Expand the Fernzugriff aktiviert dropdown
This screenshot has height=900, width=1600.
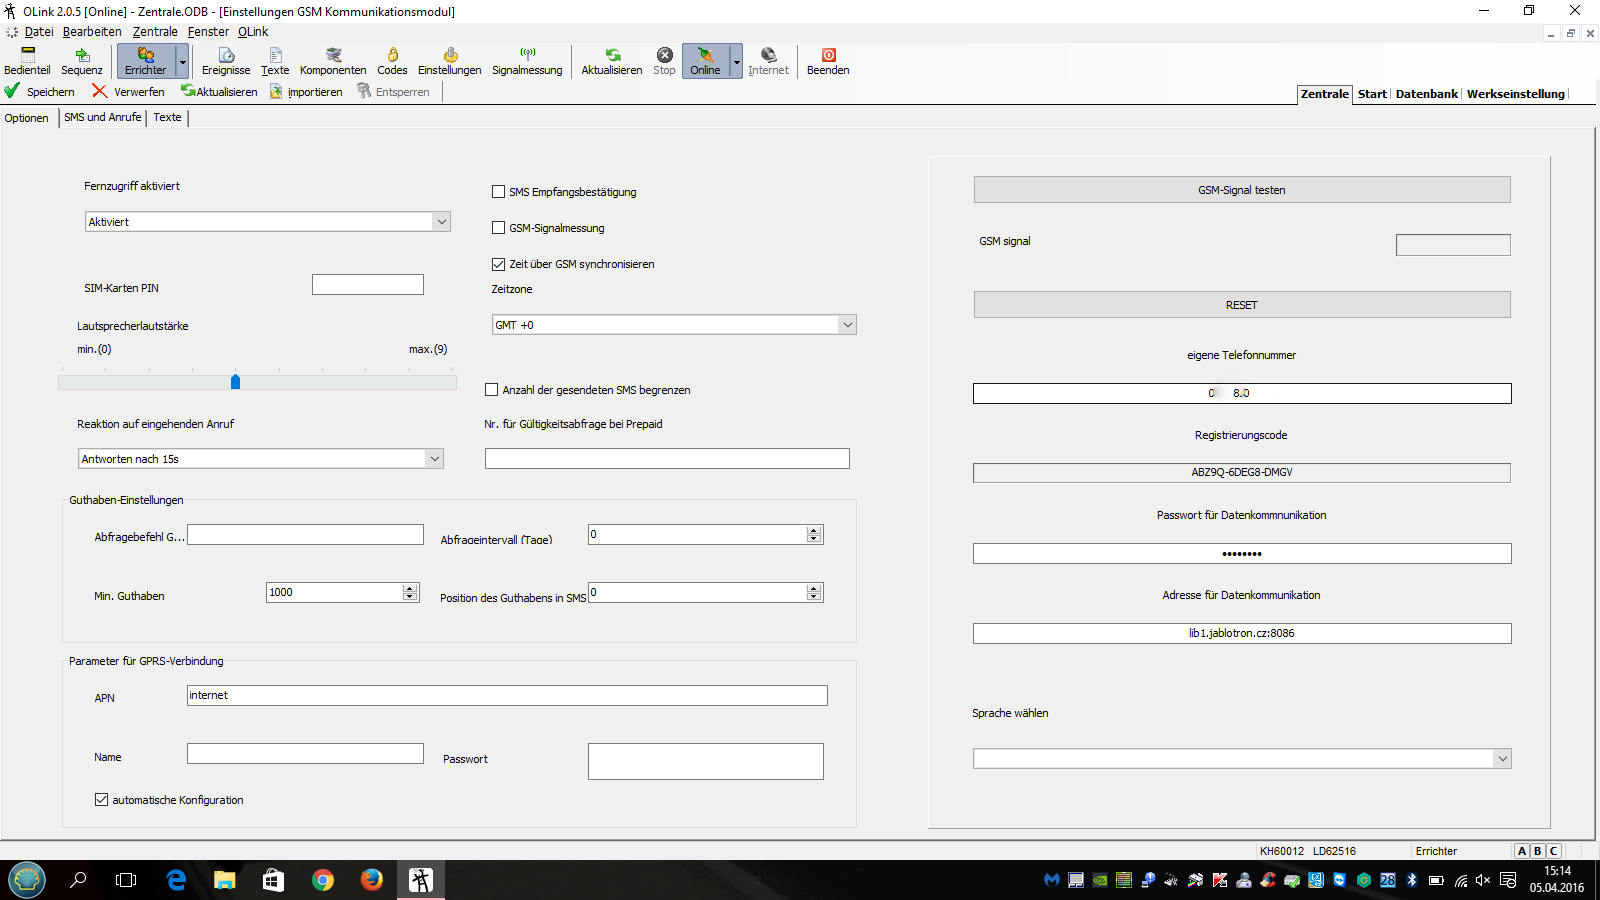click(441, 222)
